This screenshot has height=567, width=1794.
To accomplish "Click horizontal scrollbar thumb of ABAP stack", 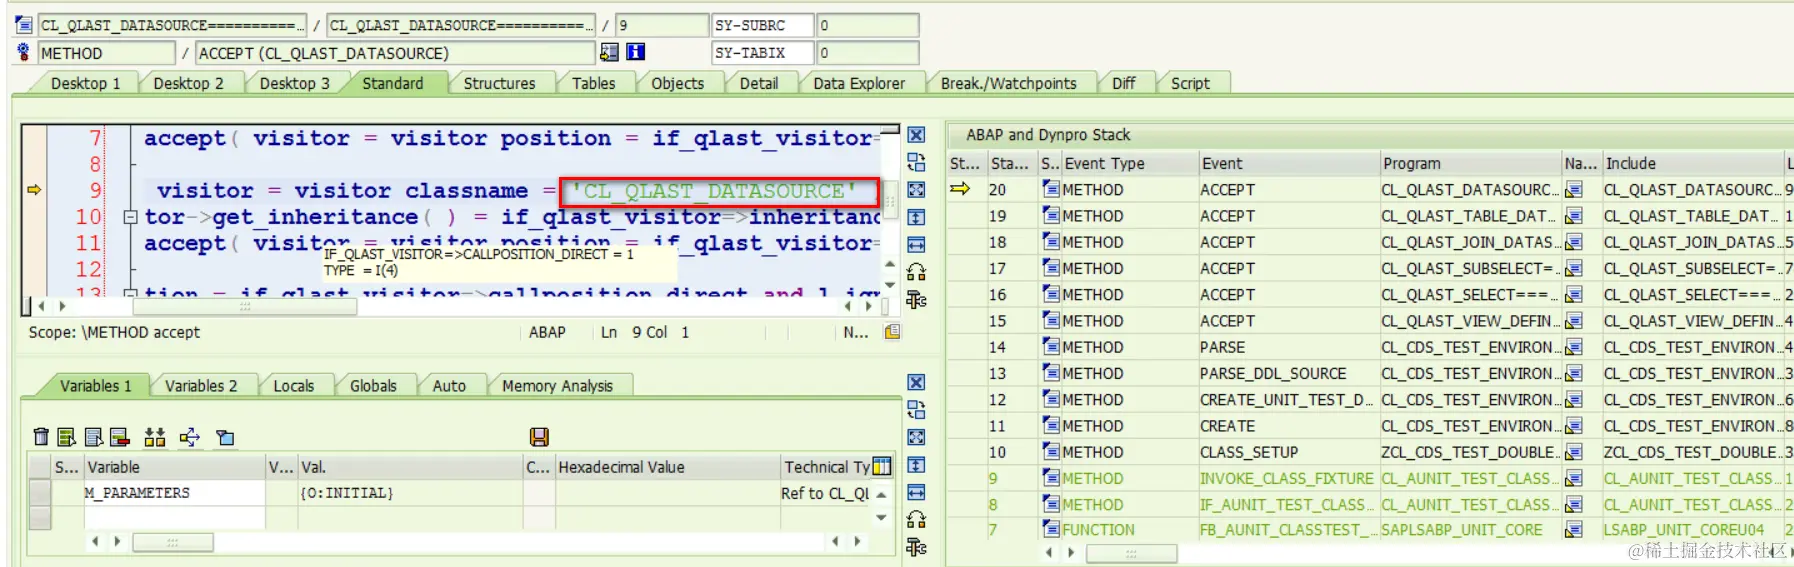I will [1131, 552].
